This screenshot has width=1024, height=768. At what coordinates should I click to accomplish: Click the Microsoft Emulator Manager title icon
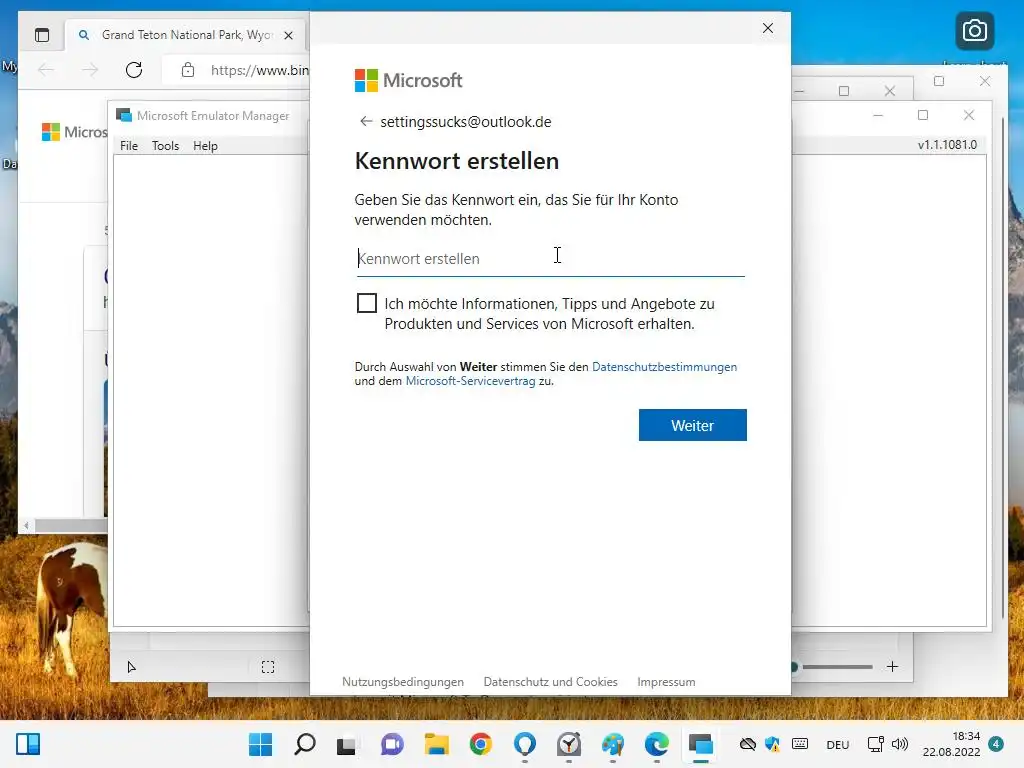(x=123, y=115)
